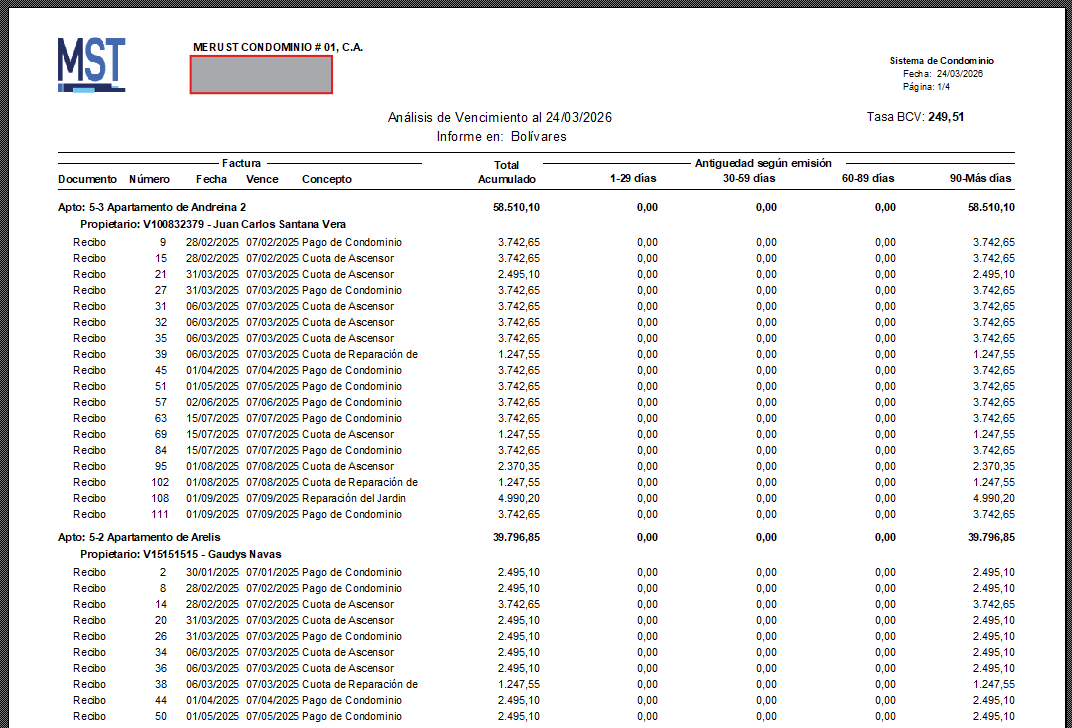Click the Informe en: Bolívares text
This screenshot has width=1072, height=728.
coord(500,136)
